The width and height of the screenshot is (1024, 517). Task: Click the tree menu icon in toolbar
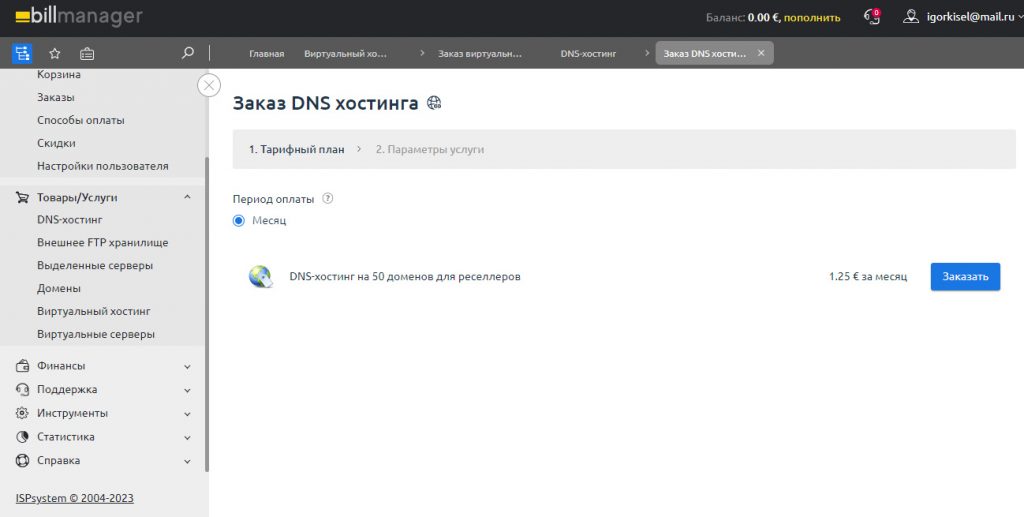22,53
